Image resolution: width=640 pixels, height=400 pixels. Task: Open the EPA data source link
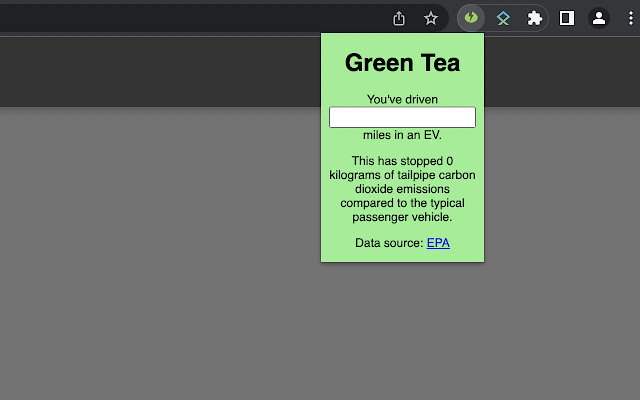[x=438, y=243]
